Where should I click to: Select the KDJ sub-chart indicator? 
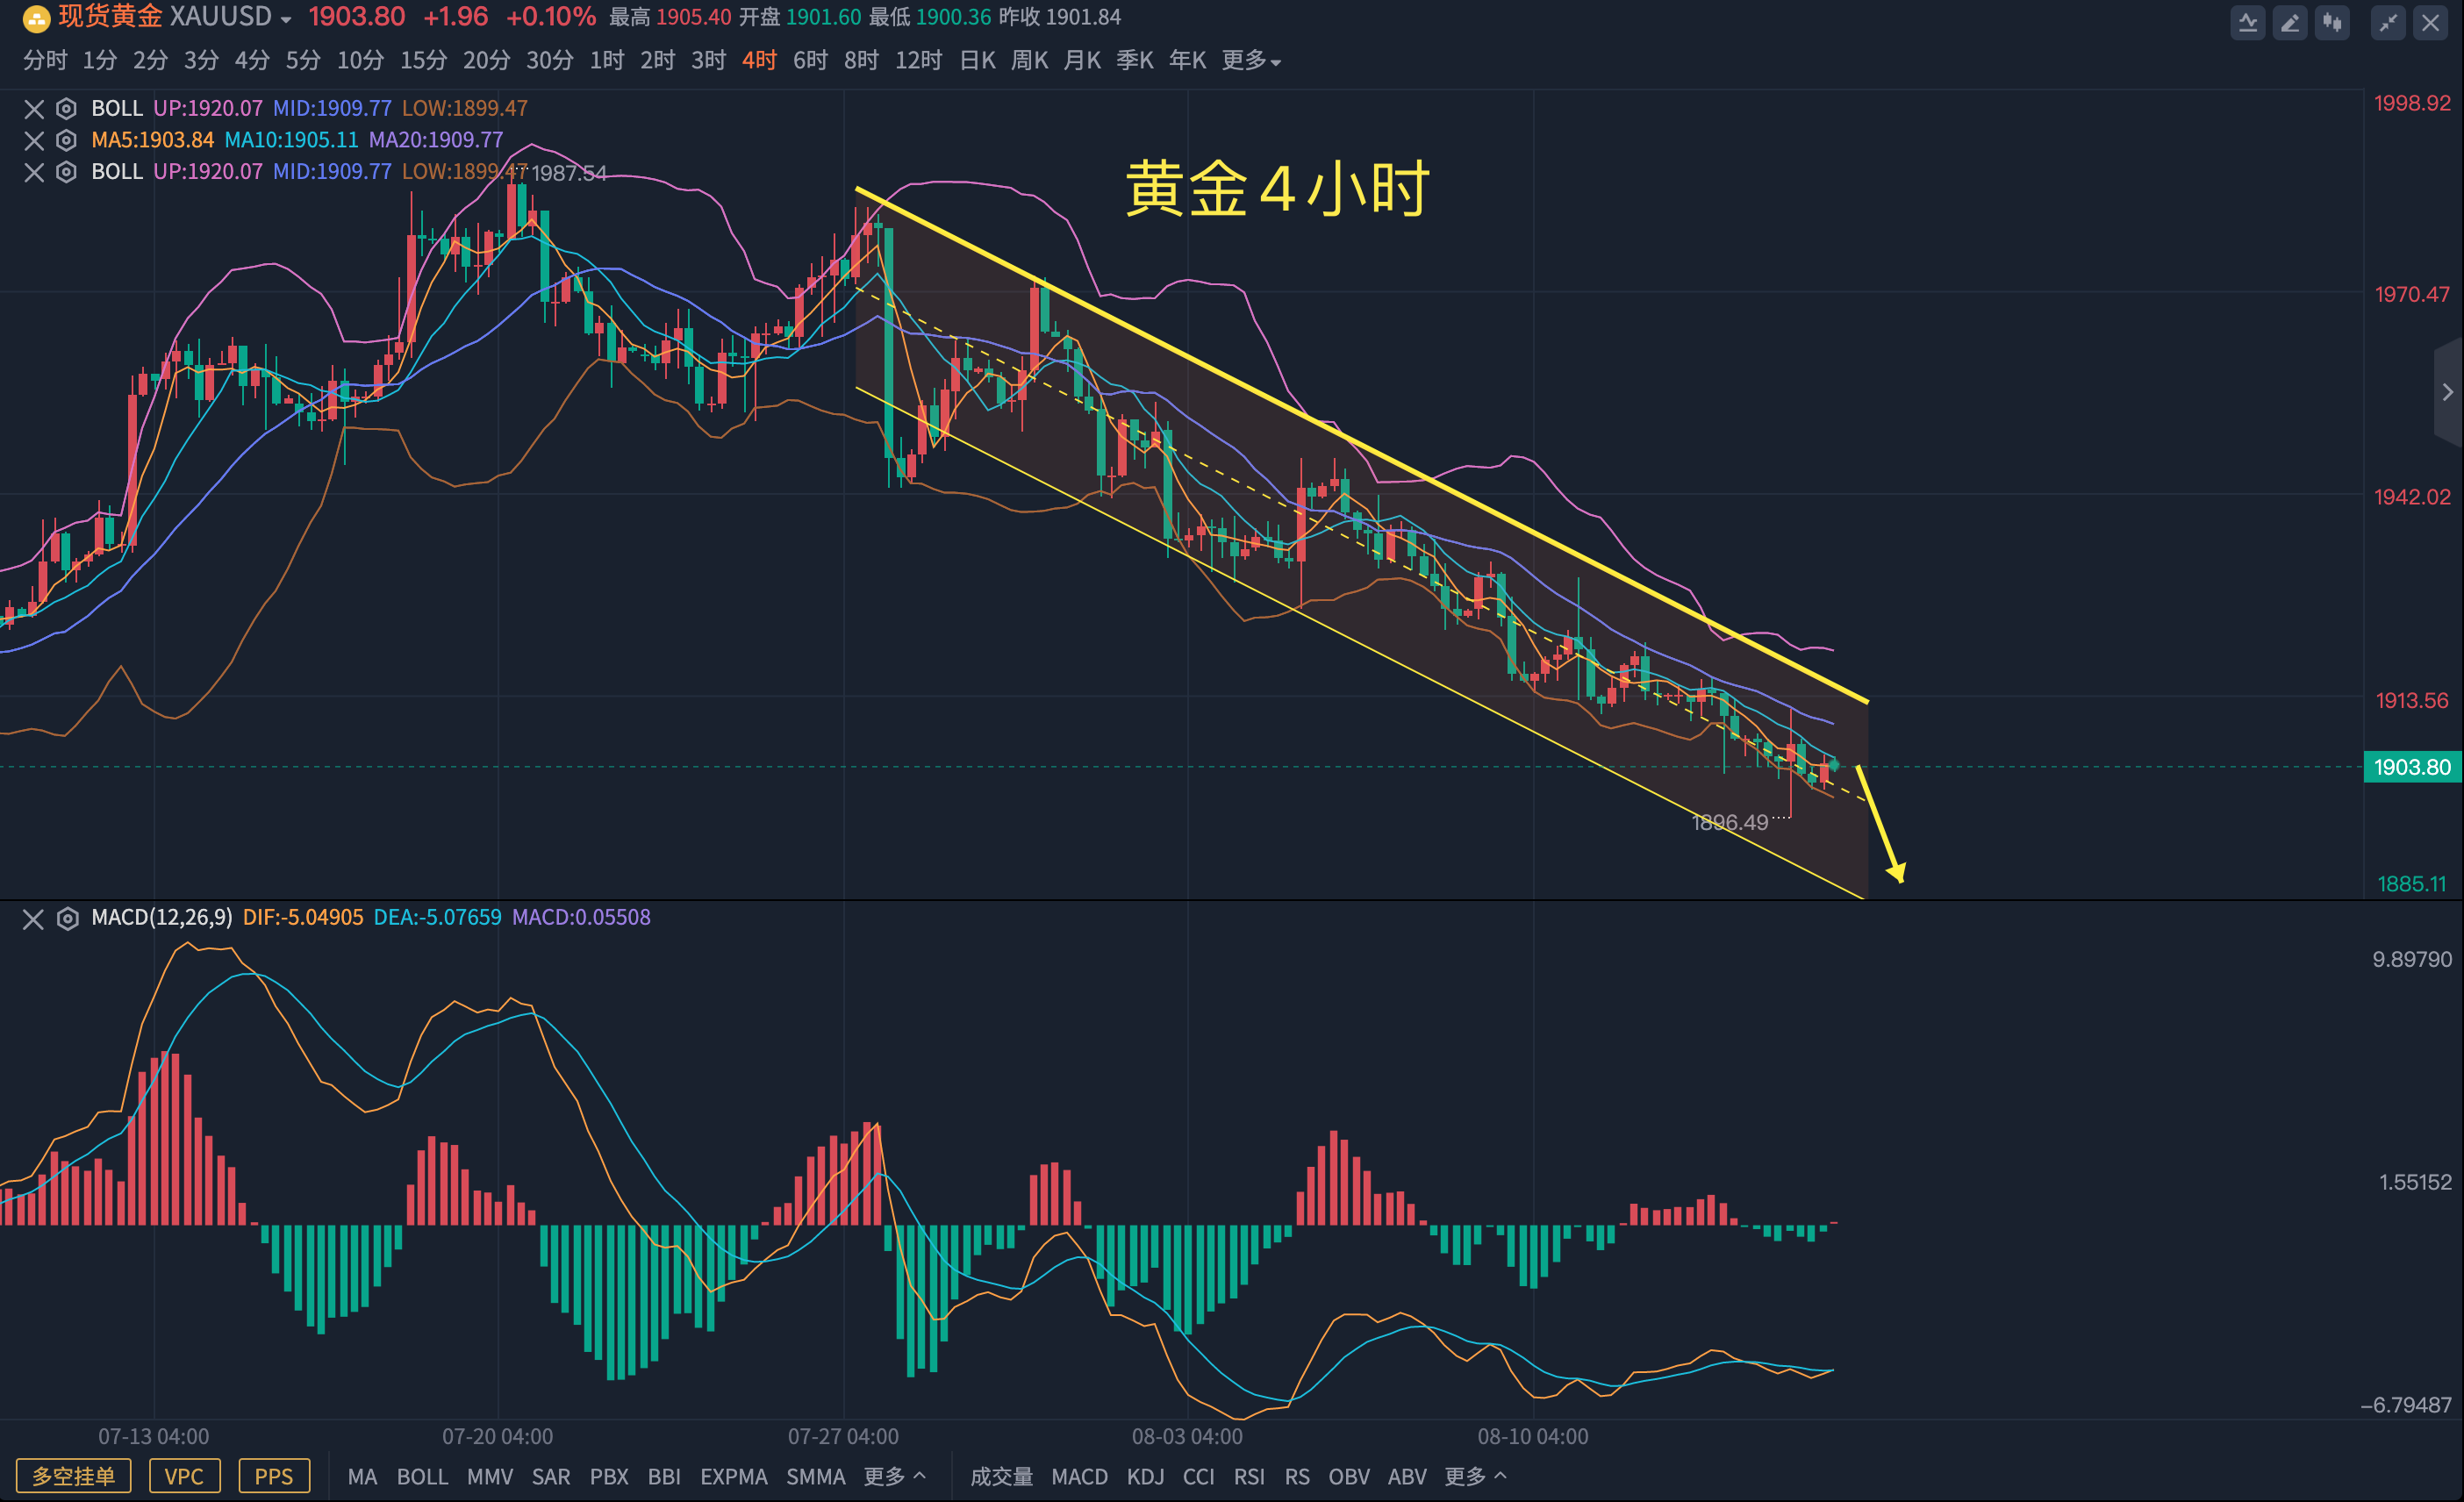pos(1145,1476)
